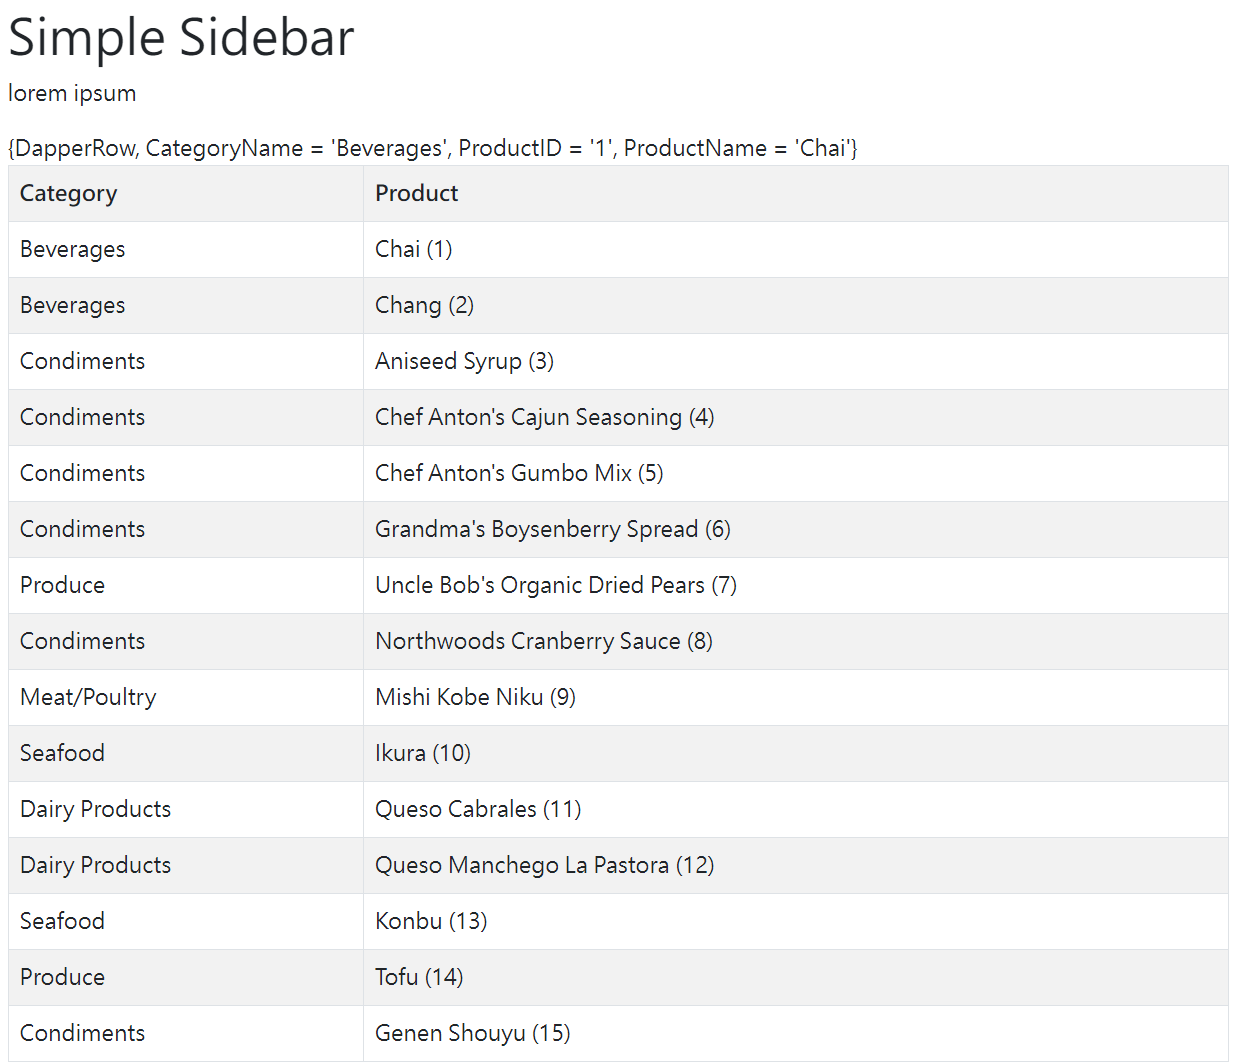Click the Category column header
1241x1062 pixels.
pos(68,193)
